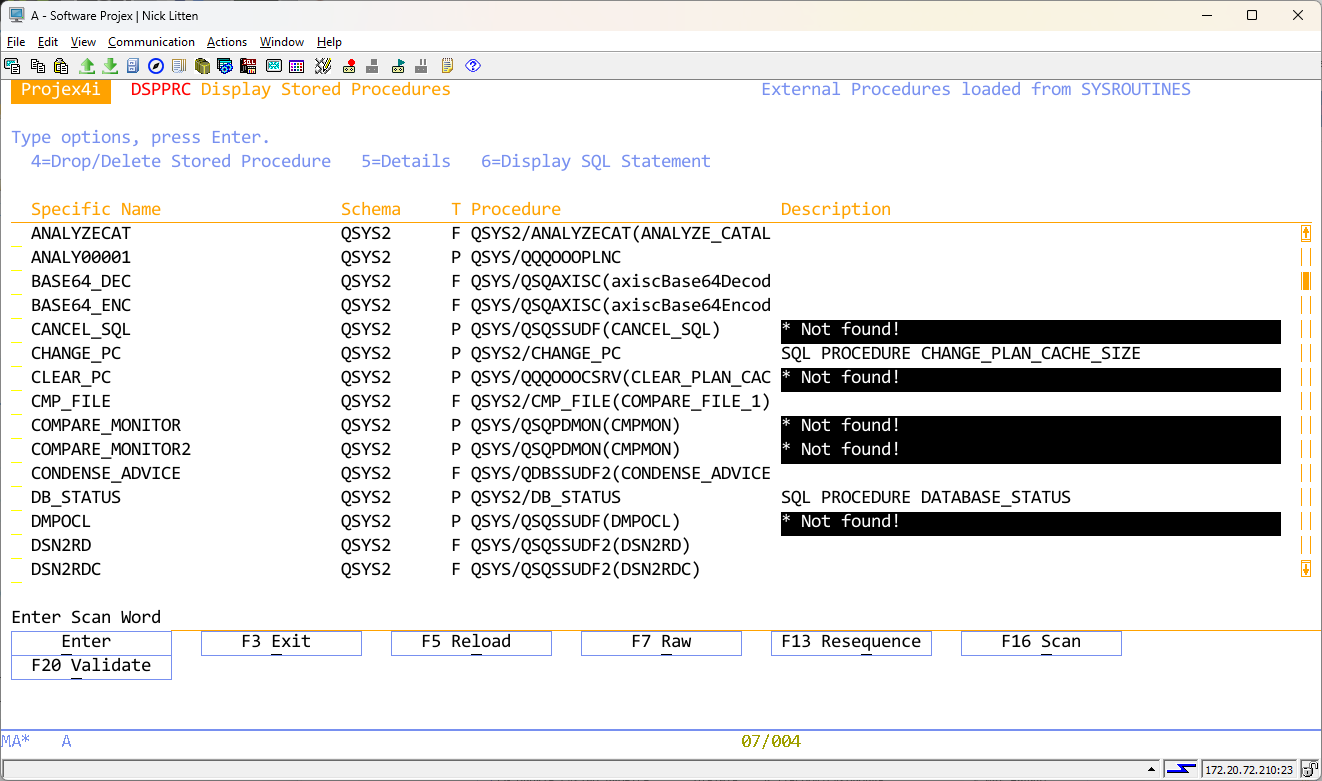Click option field beside CANCEL_SQL

pyautogui.click(x=16, y=330)
